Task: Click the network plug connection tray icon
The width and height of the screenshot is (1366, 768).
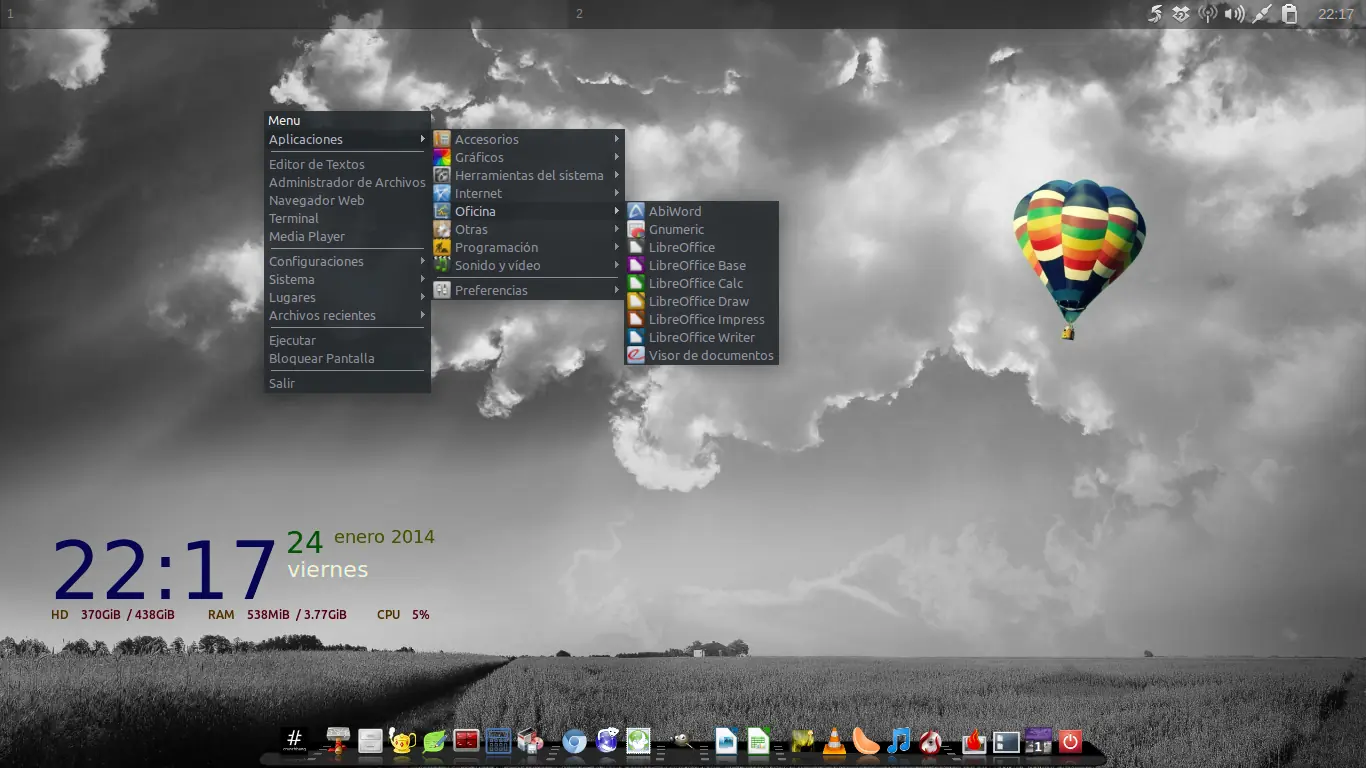Action: 1262,14
